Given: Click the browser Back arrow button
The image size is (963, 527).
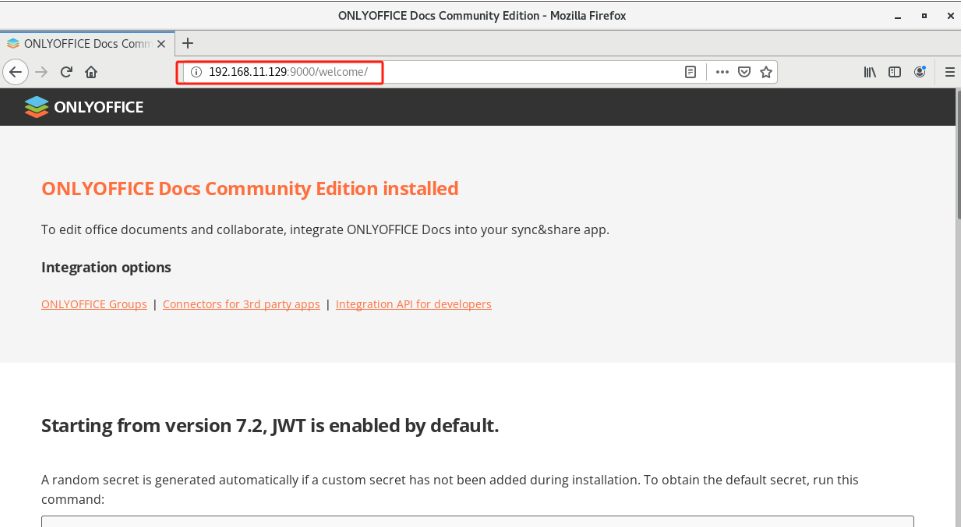Looking at the screenshot, I should tap(15, 72).
